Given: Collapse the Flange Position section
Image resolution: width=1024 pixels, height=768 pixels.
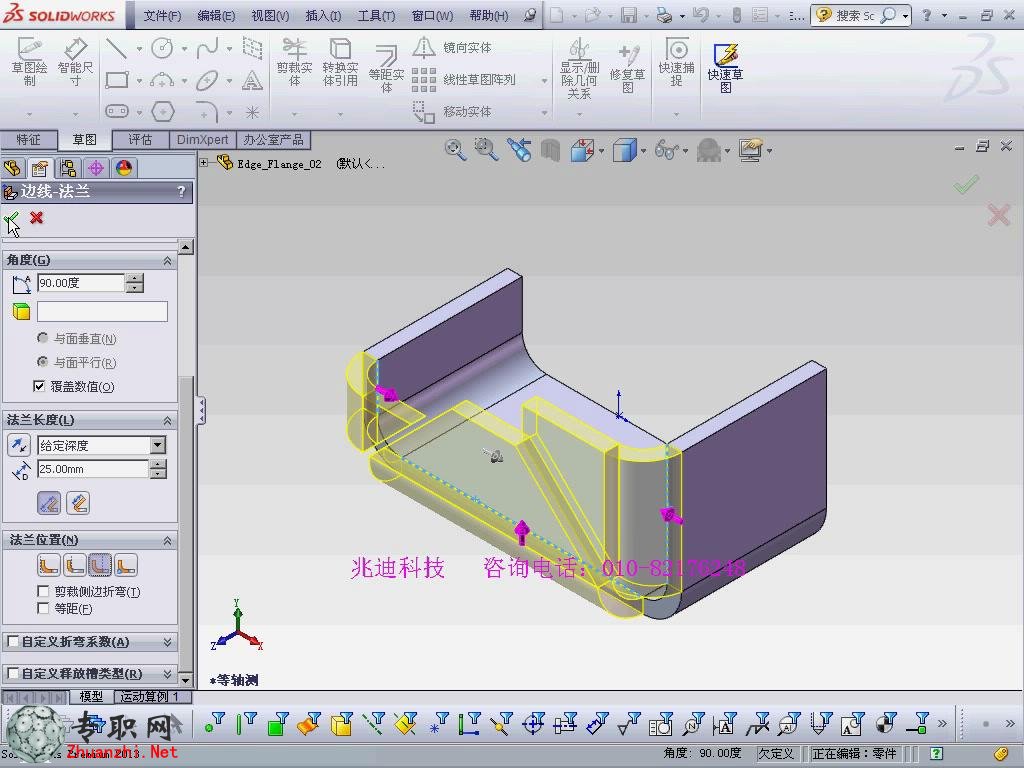Looking at the screenshot, I should click(x=168, y=541).
